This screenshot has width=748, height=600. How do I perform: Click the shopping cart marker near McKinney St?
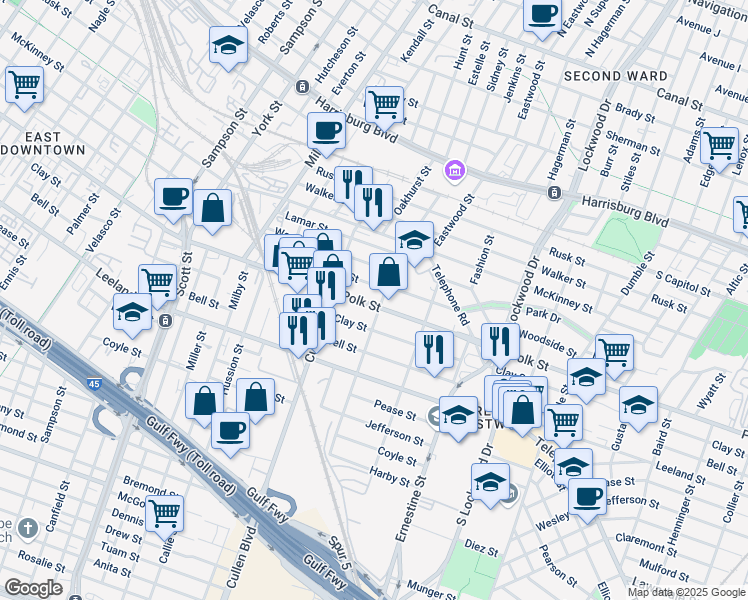[x=24, y=88]
